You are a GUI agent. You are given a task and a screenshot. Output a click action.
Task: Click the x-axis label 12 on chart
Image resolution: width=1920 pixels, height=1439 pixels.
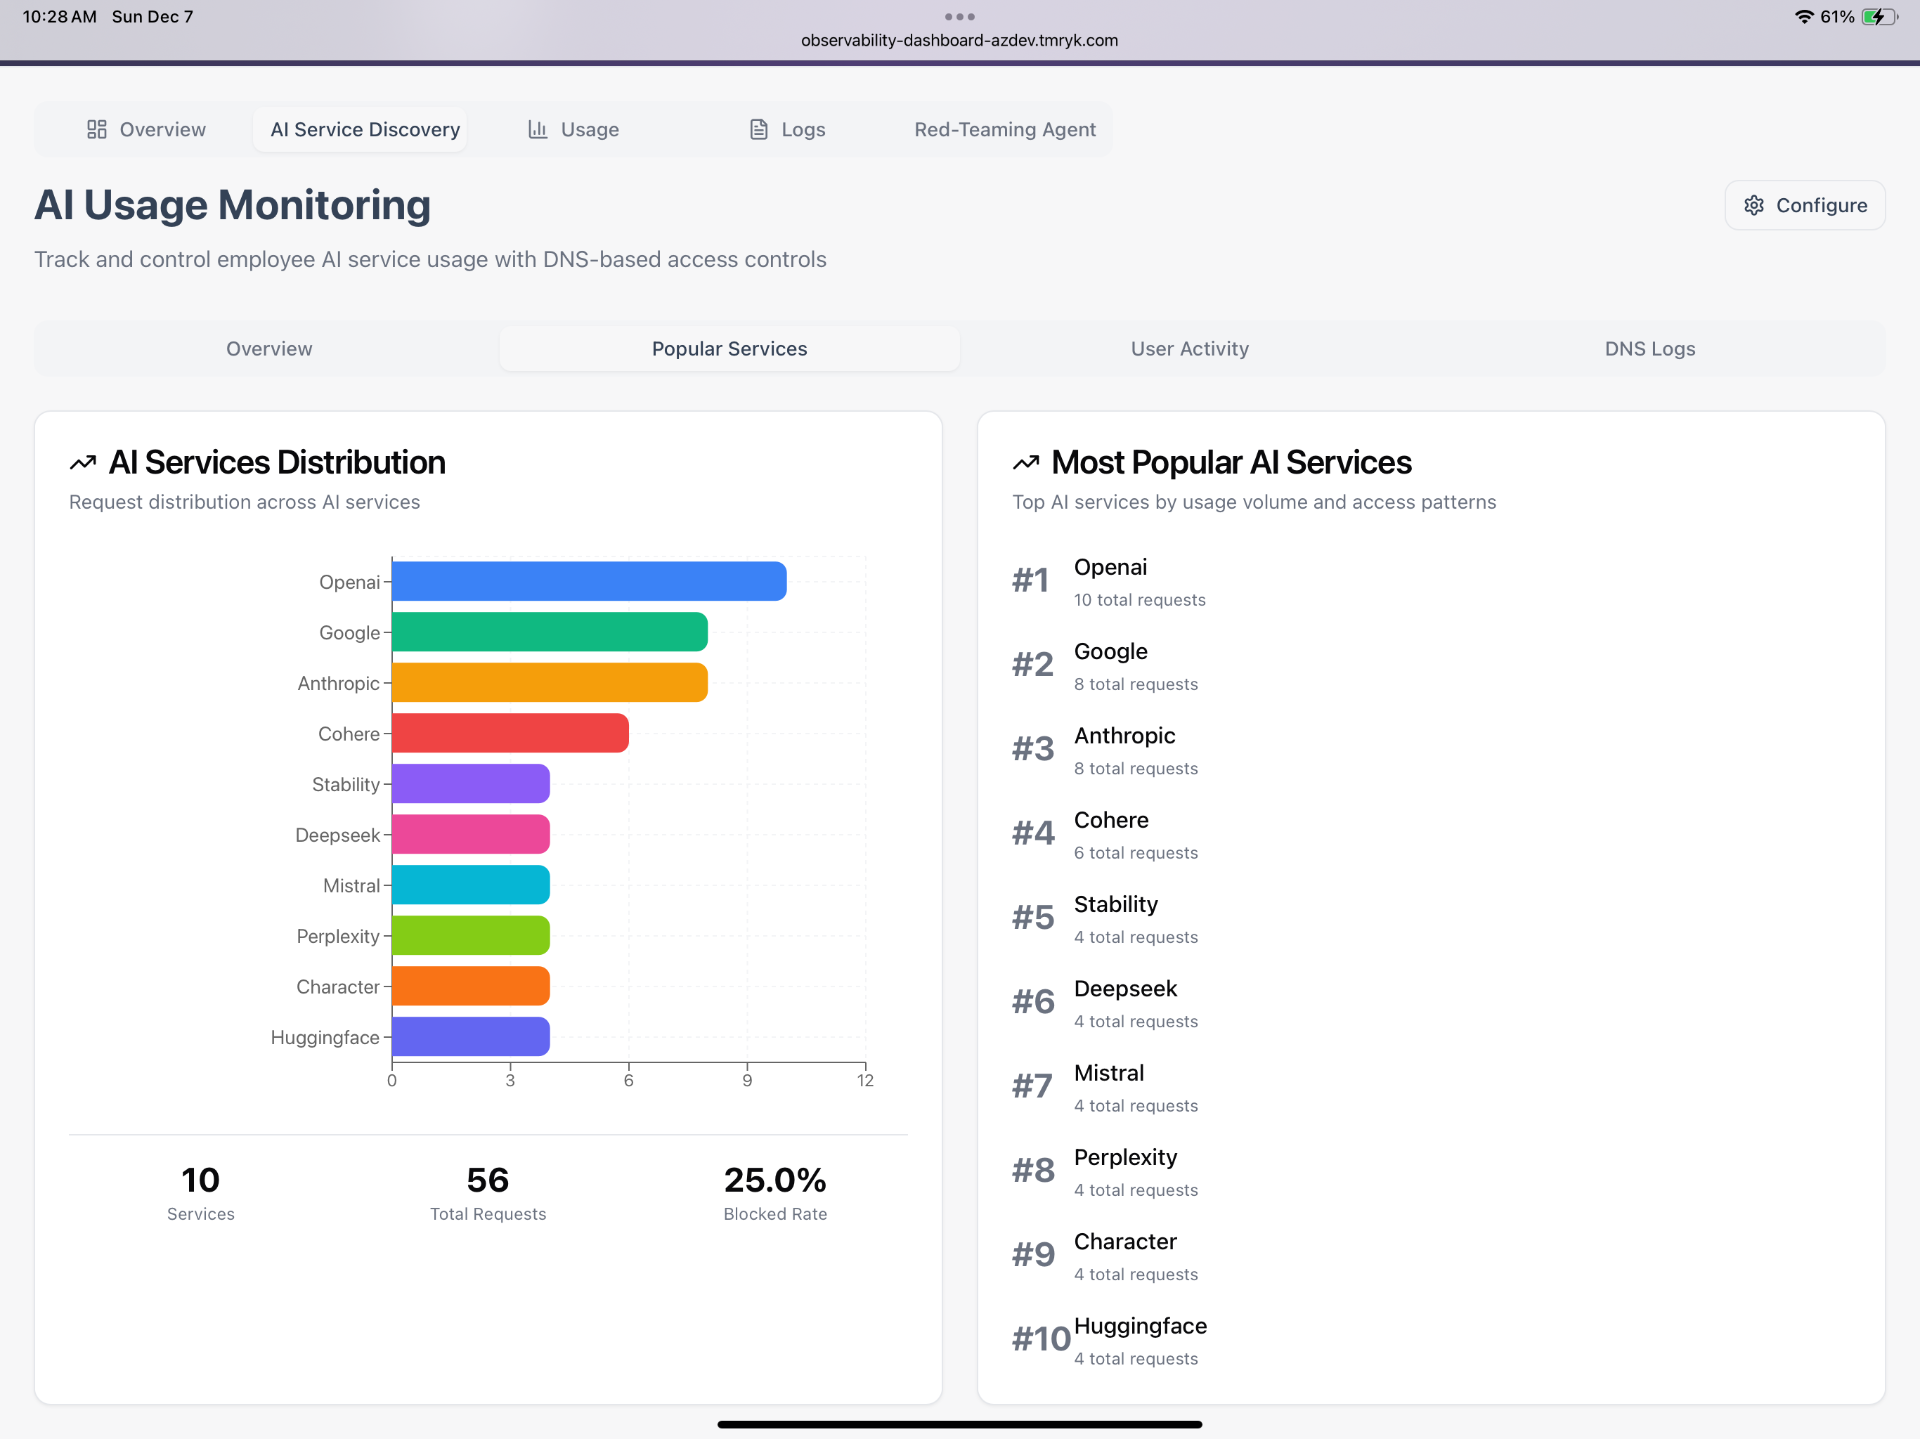(x=866, y=1081)
